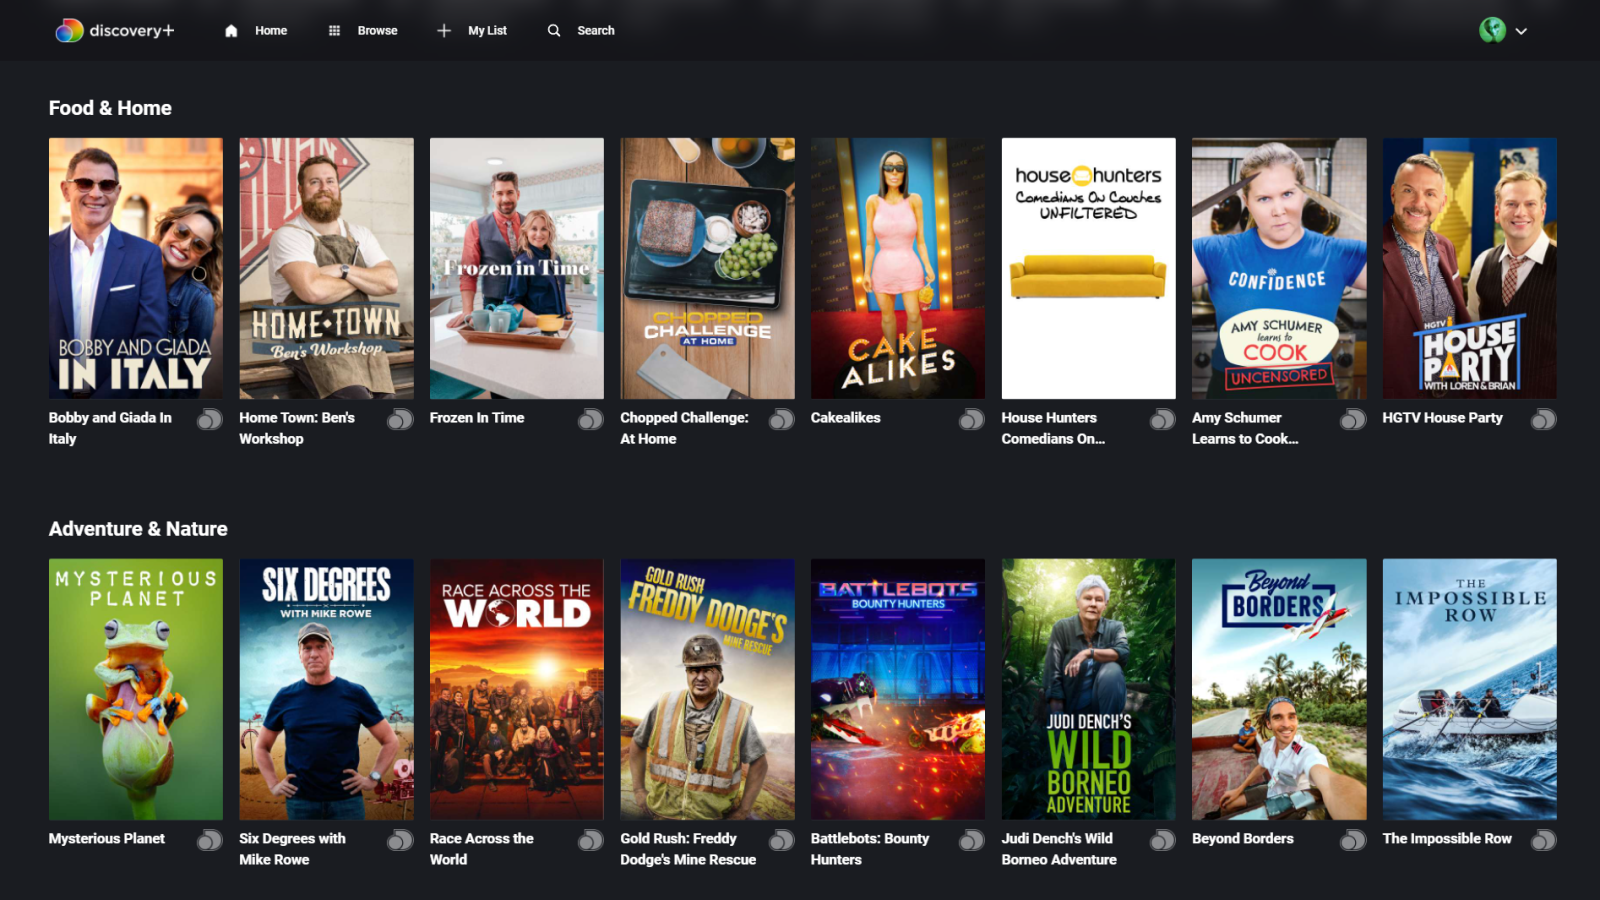Select the Beyond Borders poster

tap(1279, 689)
